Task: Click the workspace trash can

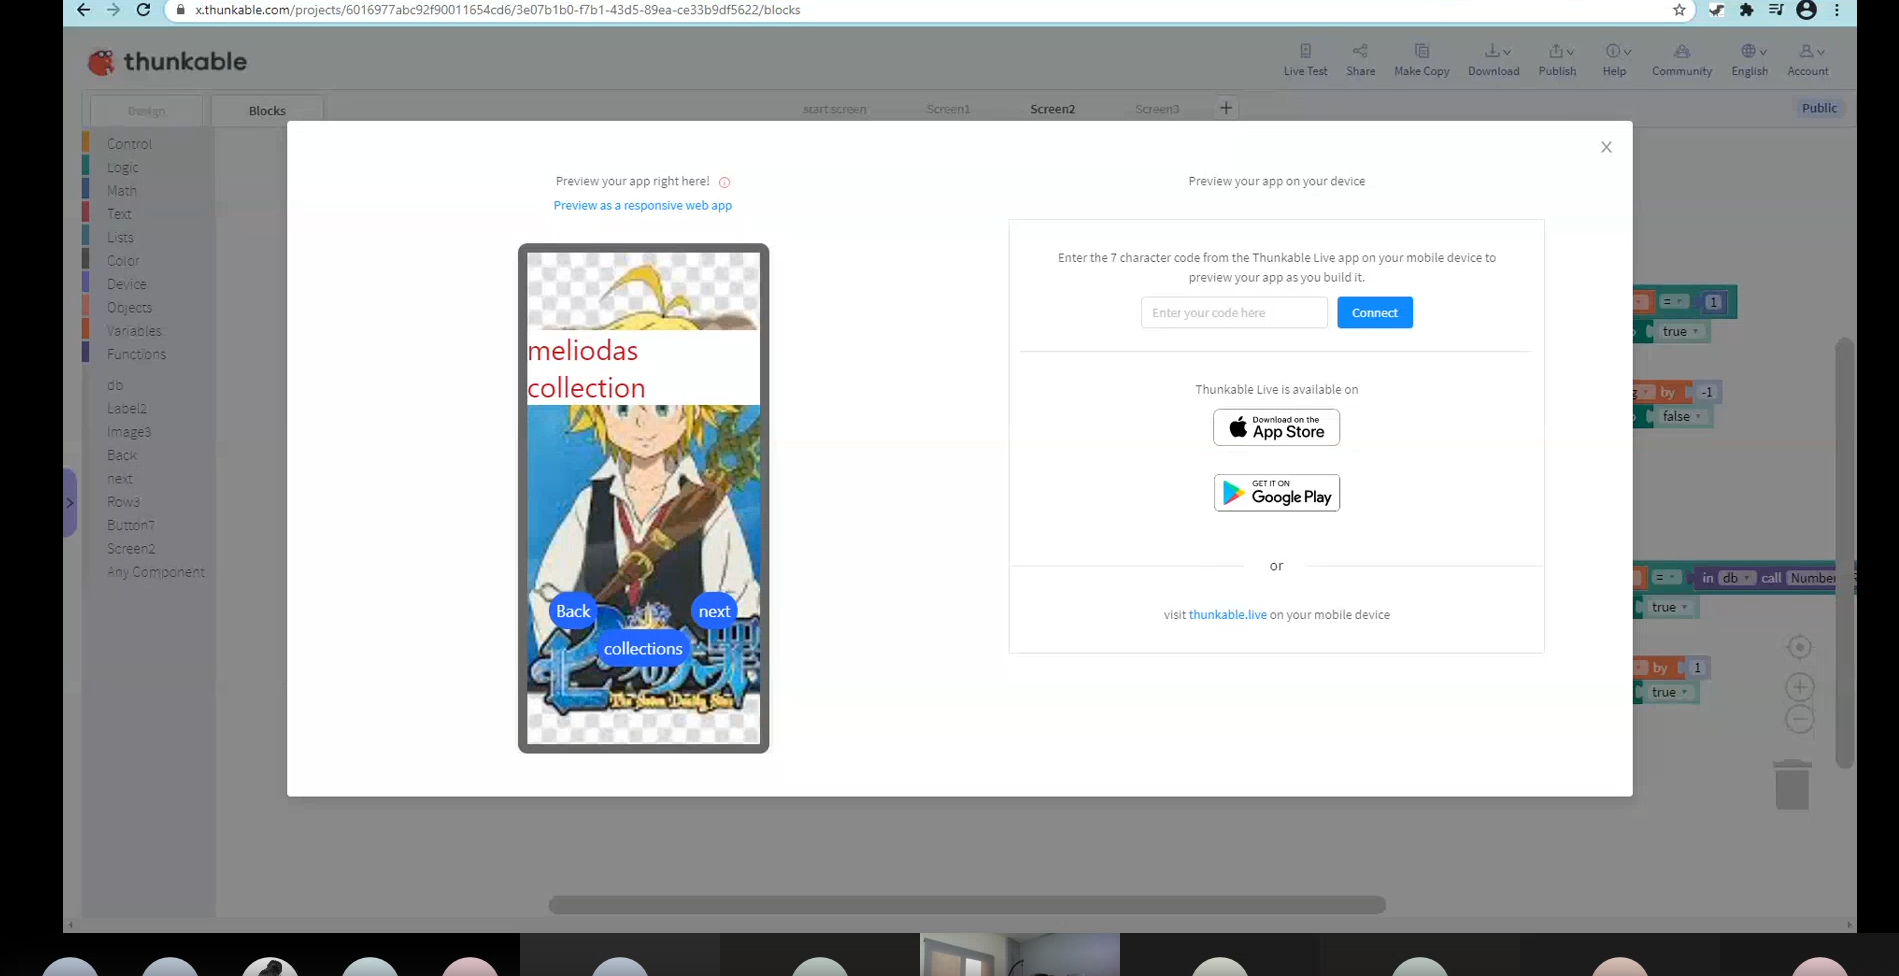Action: point(1792,785)
